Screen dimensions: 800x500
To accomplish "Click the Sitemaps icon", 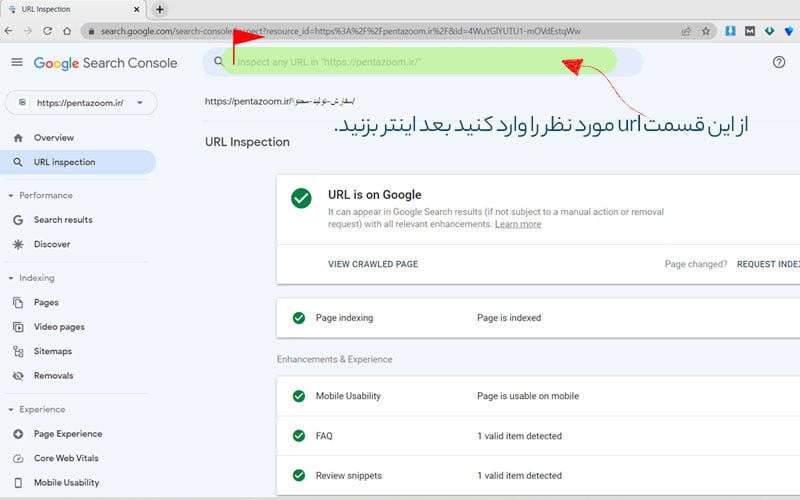I will point(18,352).
